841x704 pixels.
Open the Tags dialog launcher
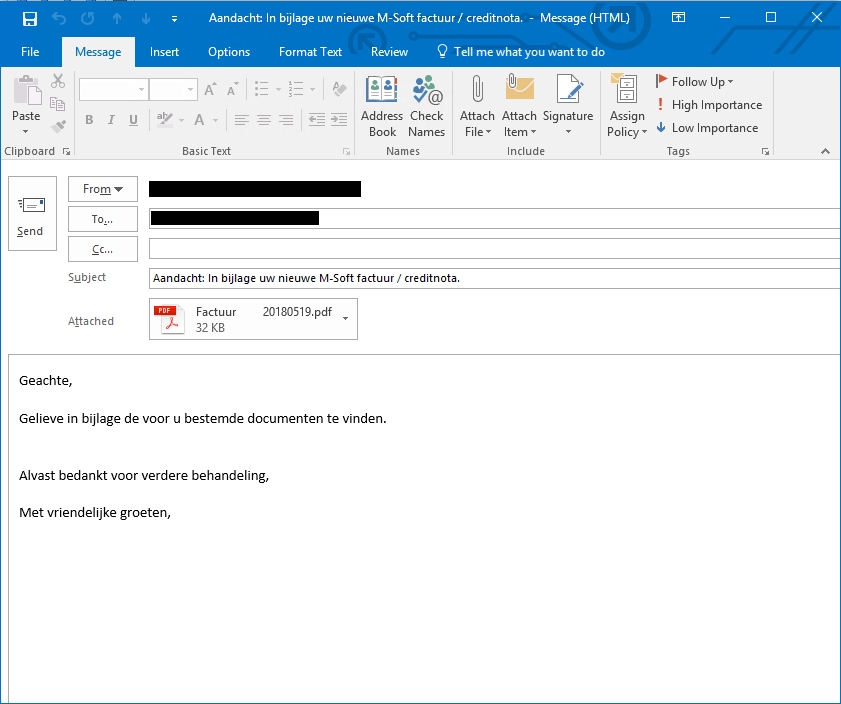click(x=765, y=152)
